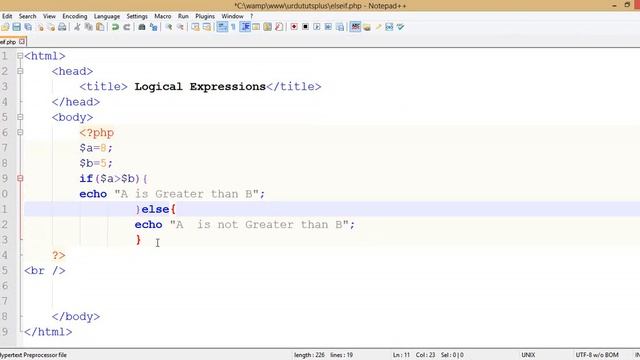The height and width of the screenshot is (360, 640).
Task: Undo the last edit via green arrow
Action: point(115,27)
